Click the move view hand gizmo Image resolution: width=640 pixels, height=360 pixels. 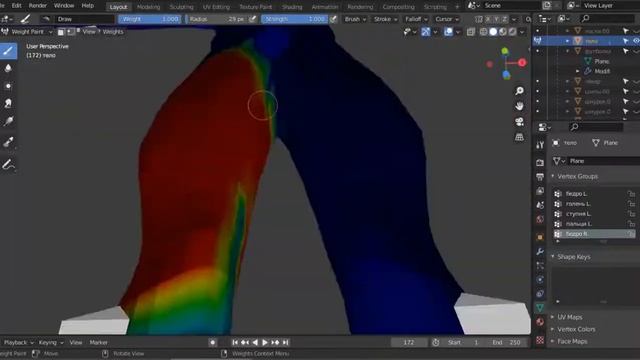pyautogui.click(x=519, y=106)
